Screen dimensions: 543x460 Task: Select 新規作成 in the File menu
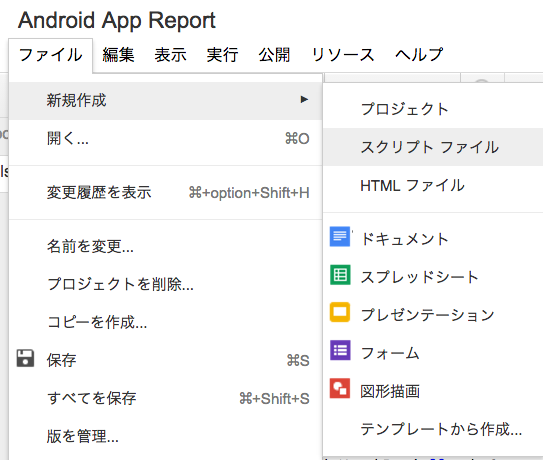point(166,100)
